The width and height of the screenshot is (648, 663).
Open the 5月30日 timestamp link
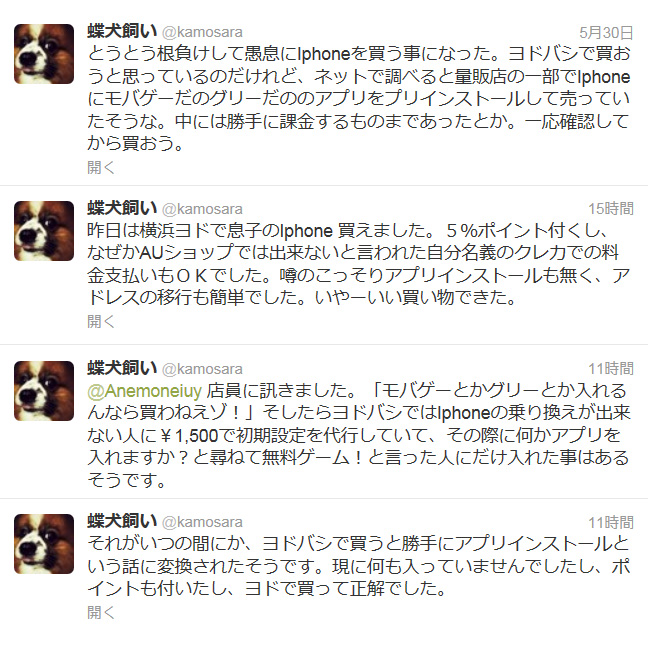click(606, 32)
